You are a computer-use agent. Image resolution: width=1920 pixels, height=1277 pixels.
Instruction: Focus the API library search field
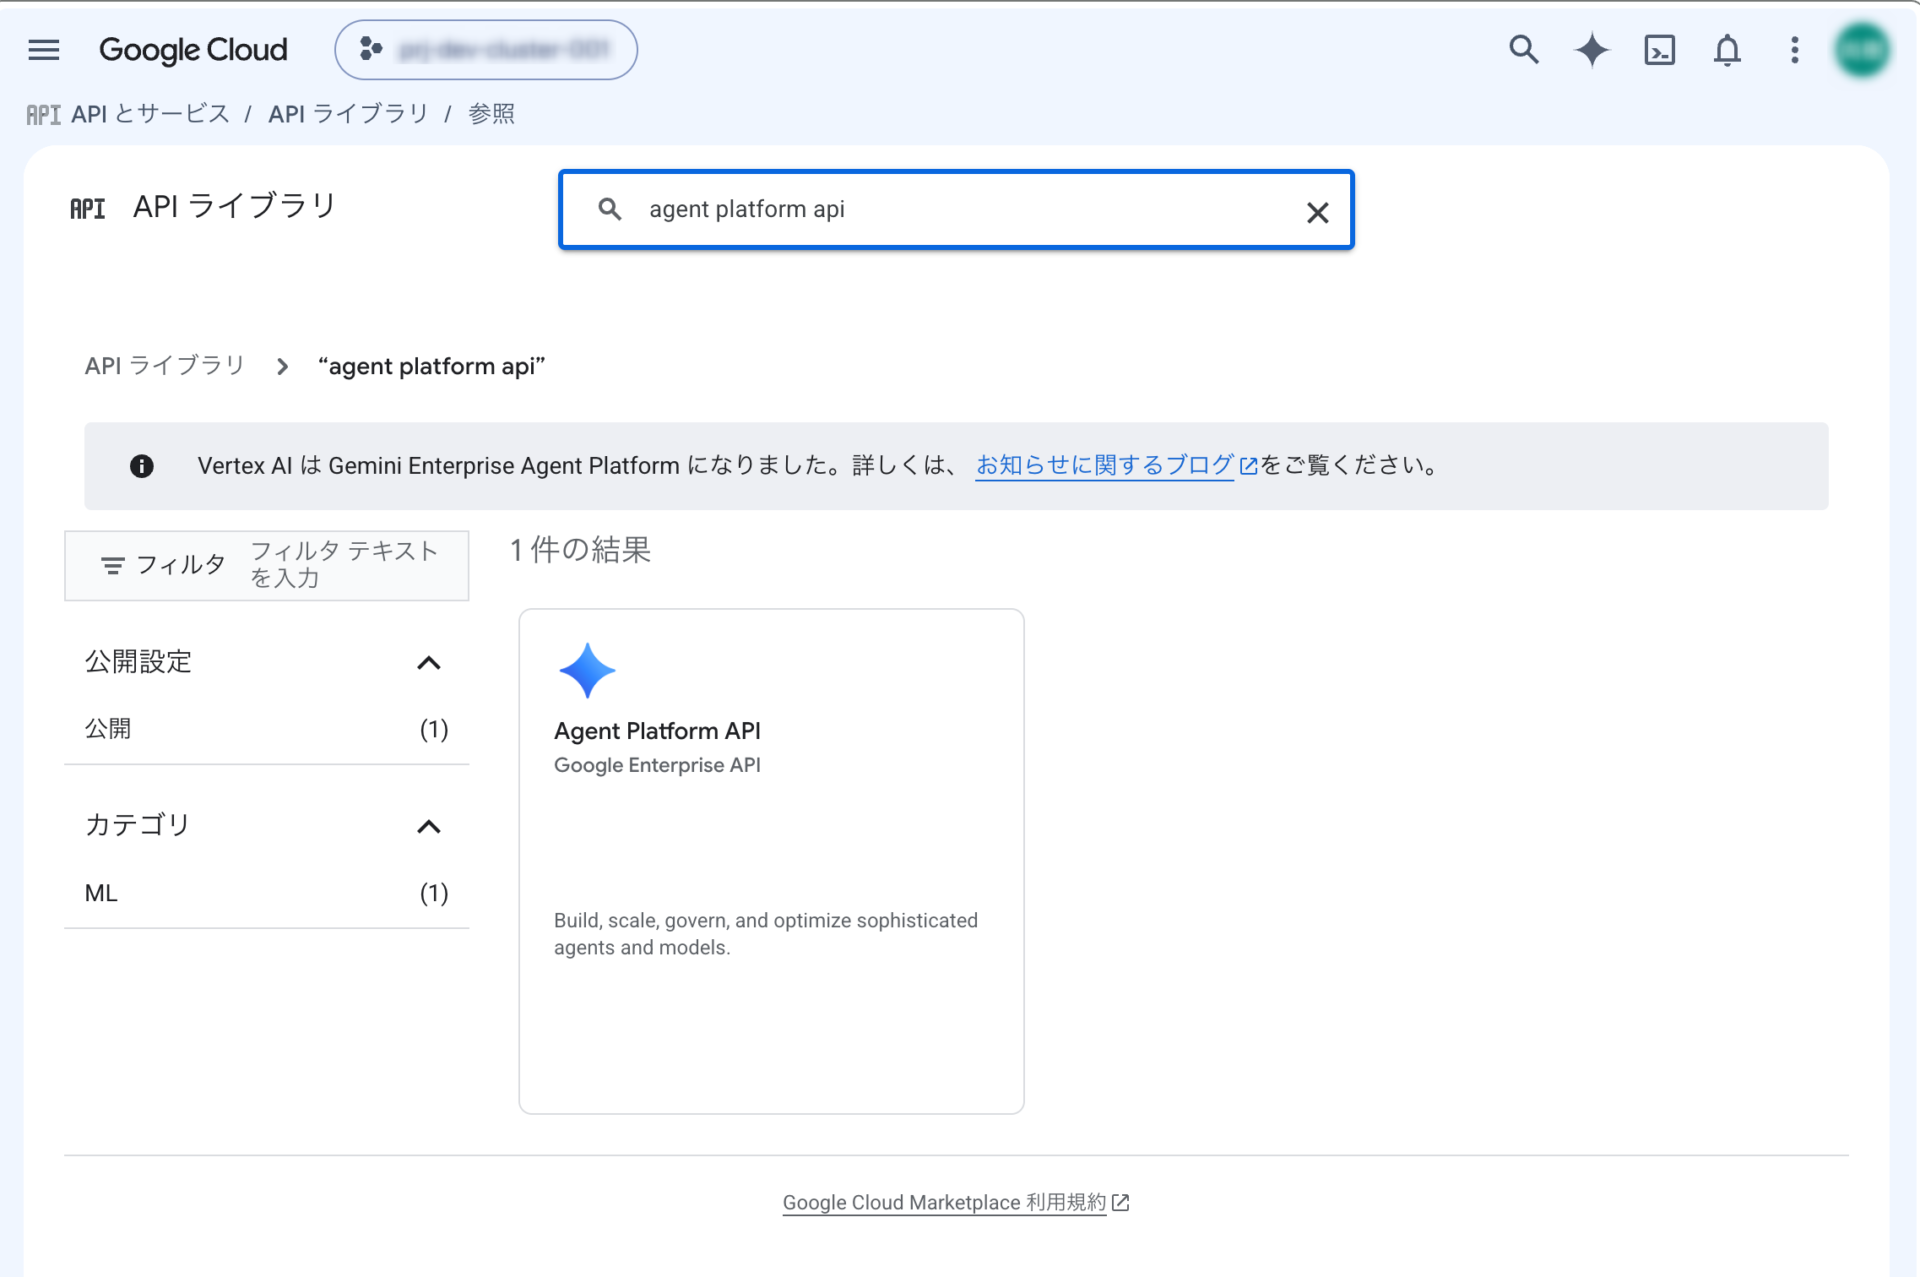(x=956, y=209)
